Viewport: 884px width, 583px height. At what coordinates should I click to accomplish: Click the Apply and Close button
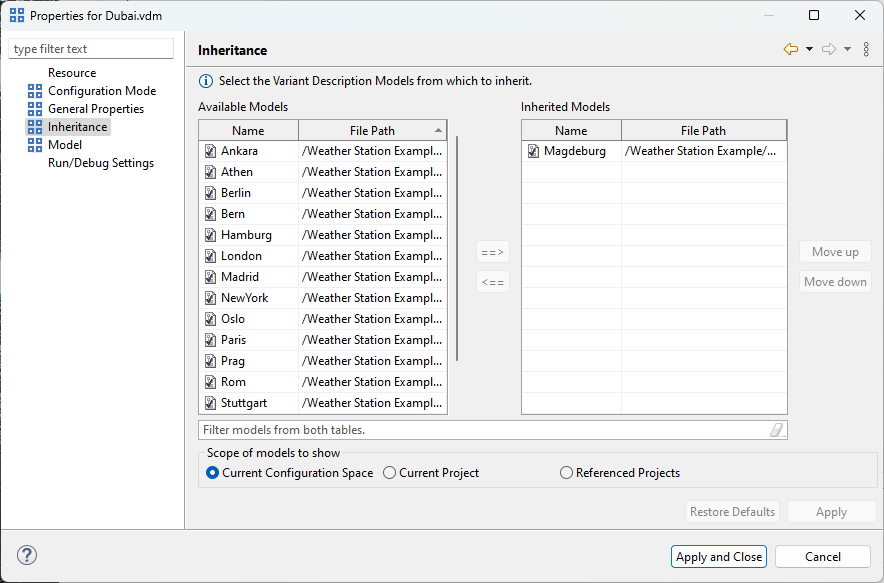point(718,556)
